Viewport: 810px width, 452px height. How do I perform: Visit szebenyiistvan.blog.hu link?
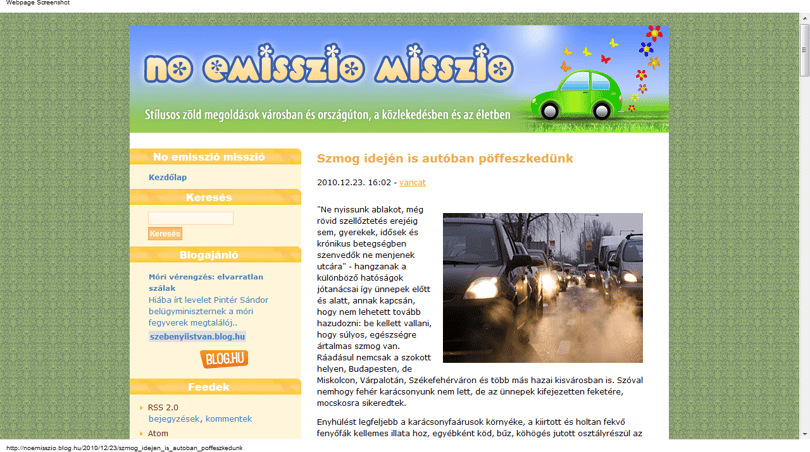197,337
